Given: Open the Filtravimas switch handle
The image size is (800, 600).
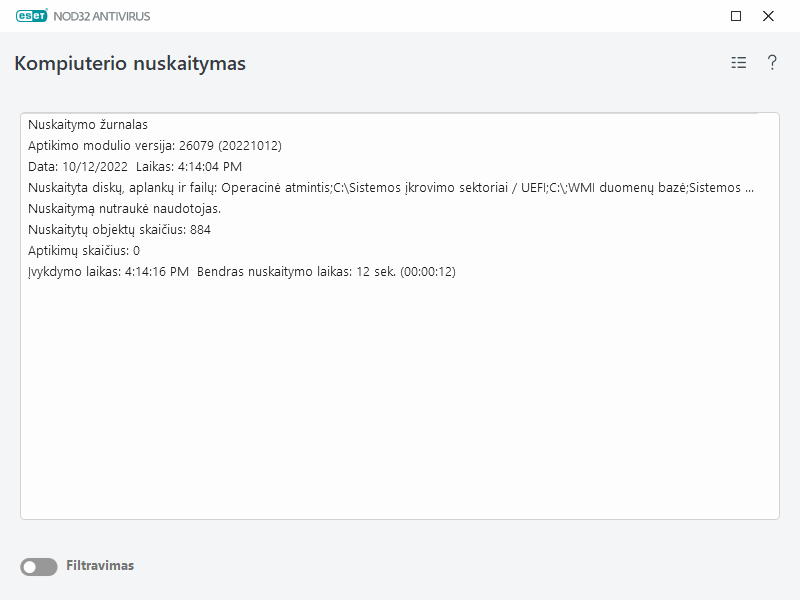Looking at the screenshot, I should [33, 565].
